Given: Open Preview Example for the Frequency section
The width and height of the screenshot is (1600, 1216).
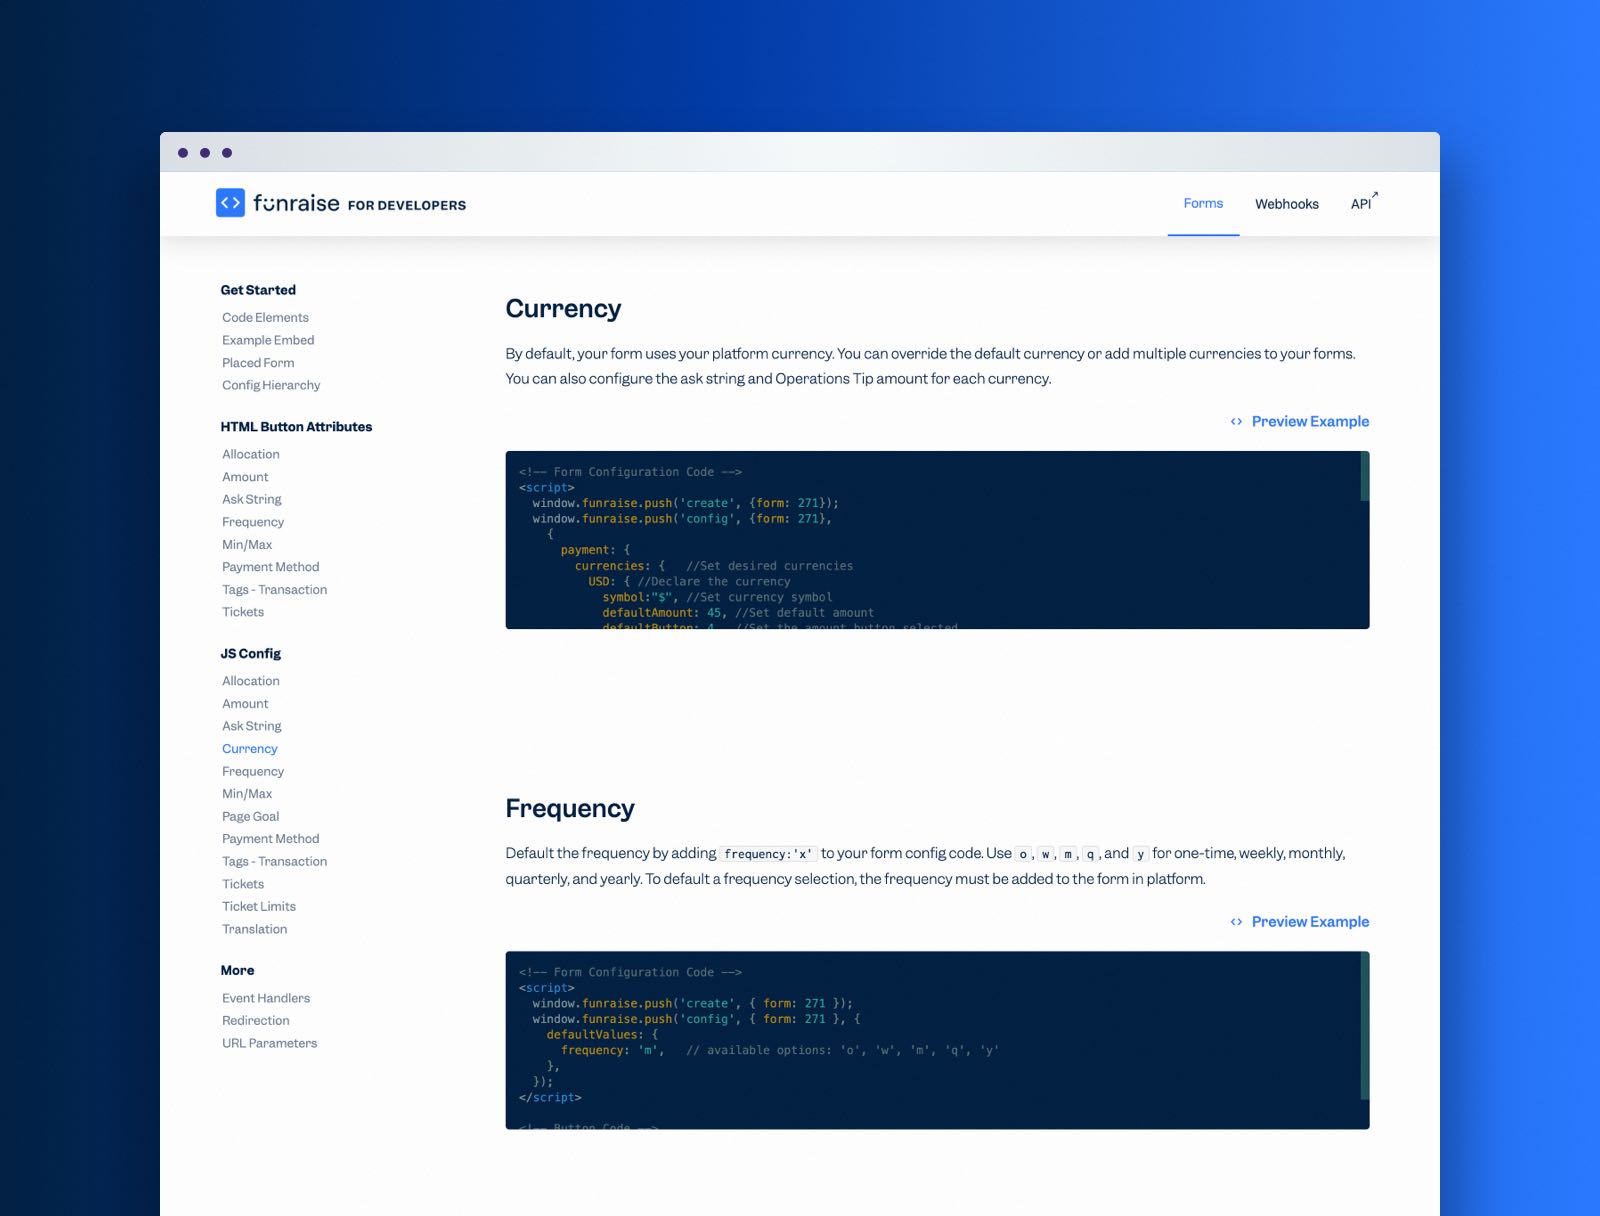Looking at the screenshot, I should [x=1310, y=922].
